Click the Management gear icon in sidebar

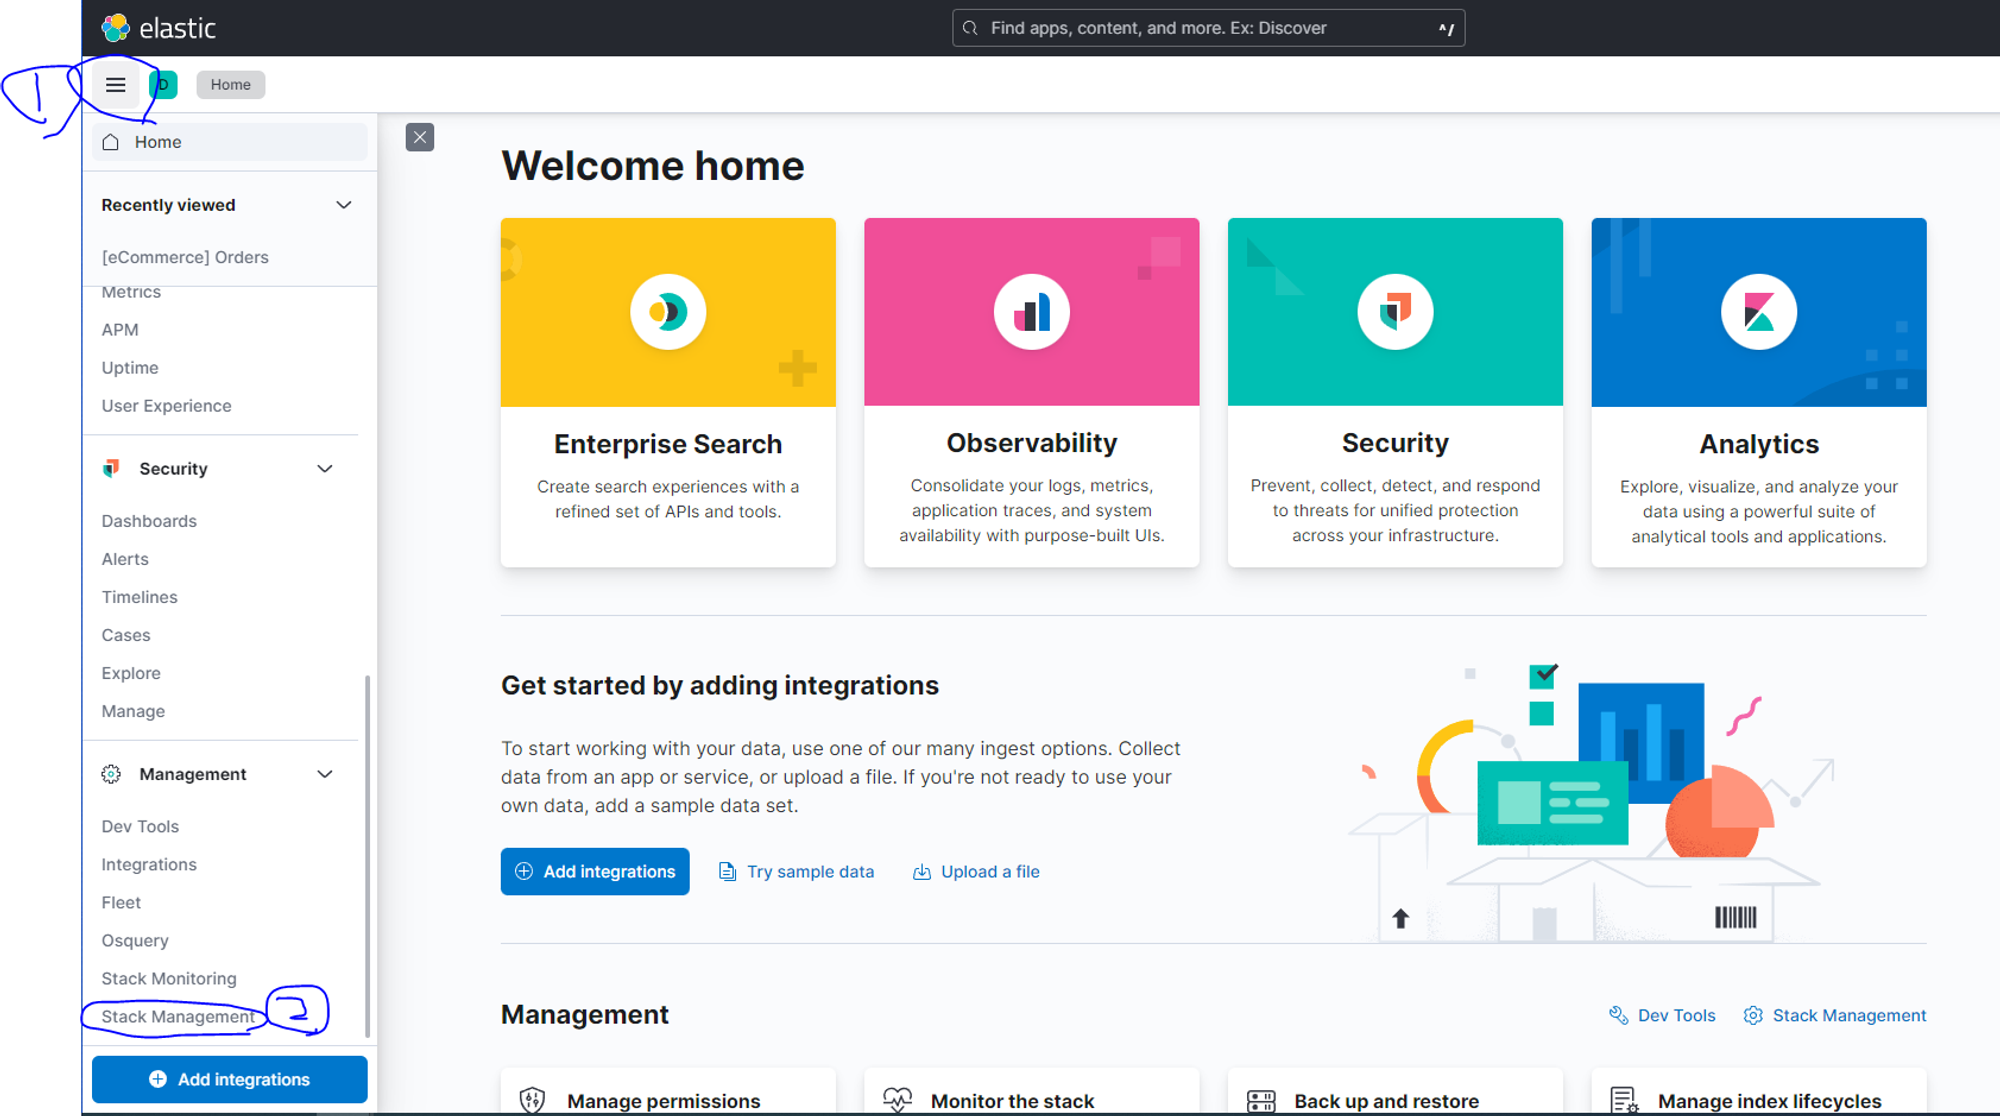click(111, 774)
